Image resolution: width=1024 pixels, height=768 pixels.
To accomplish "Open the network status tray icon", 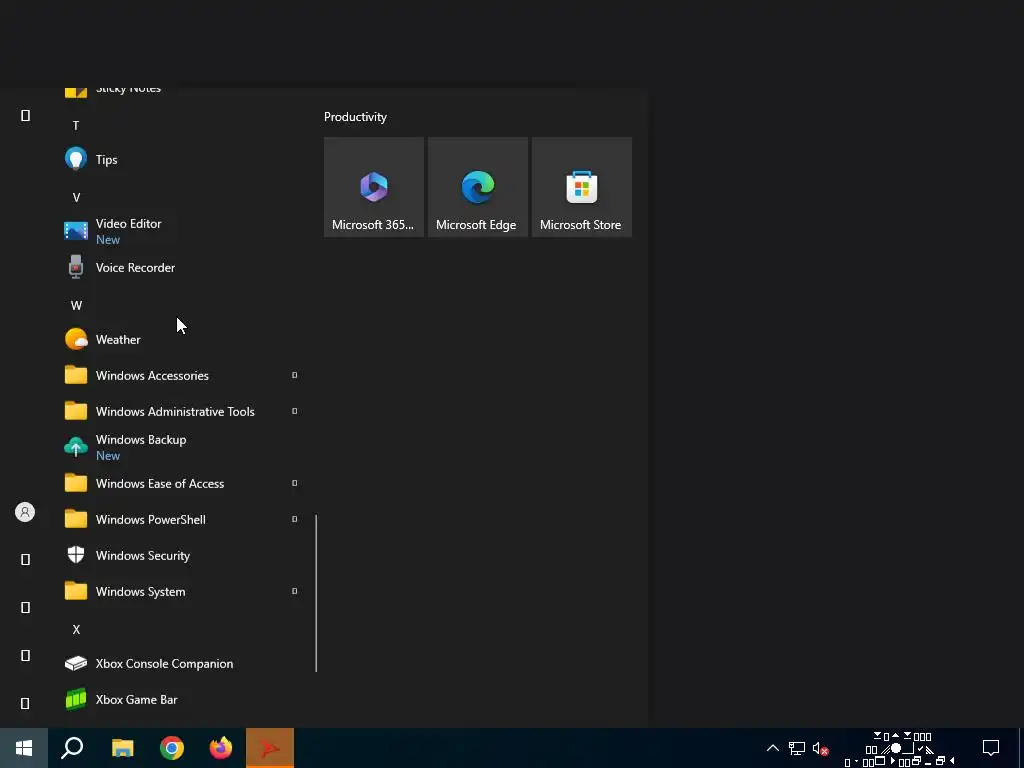I will (x=797, y=748).
